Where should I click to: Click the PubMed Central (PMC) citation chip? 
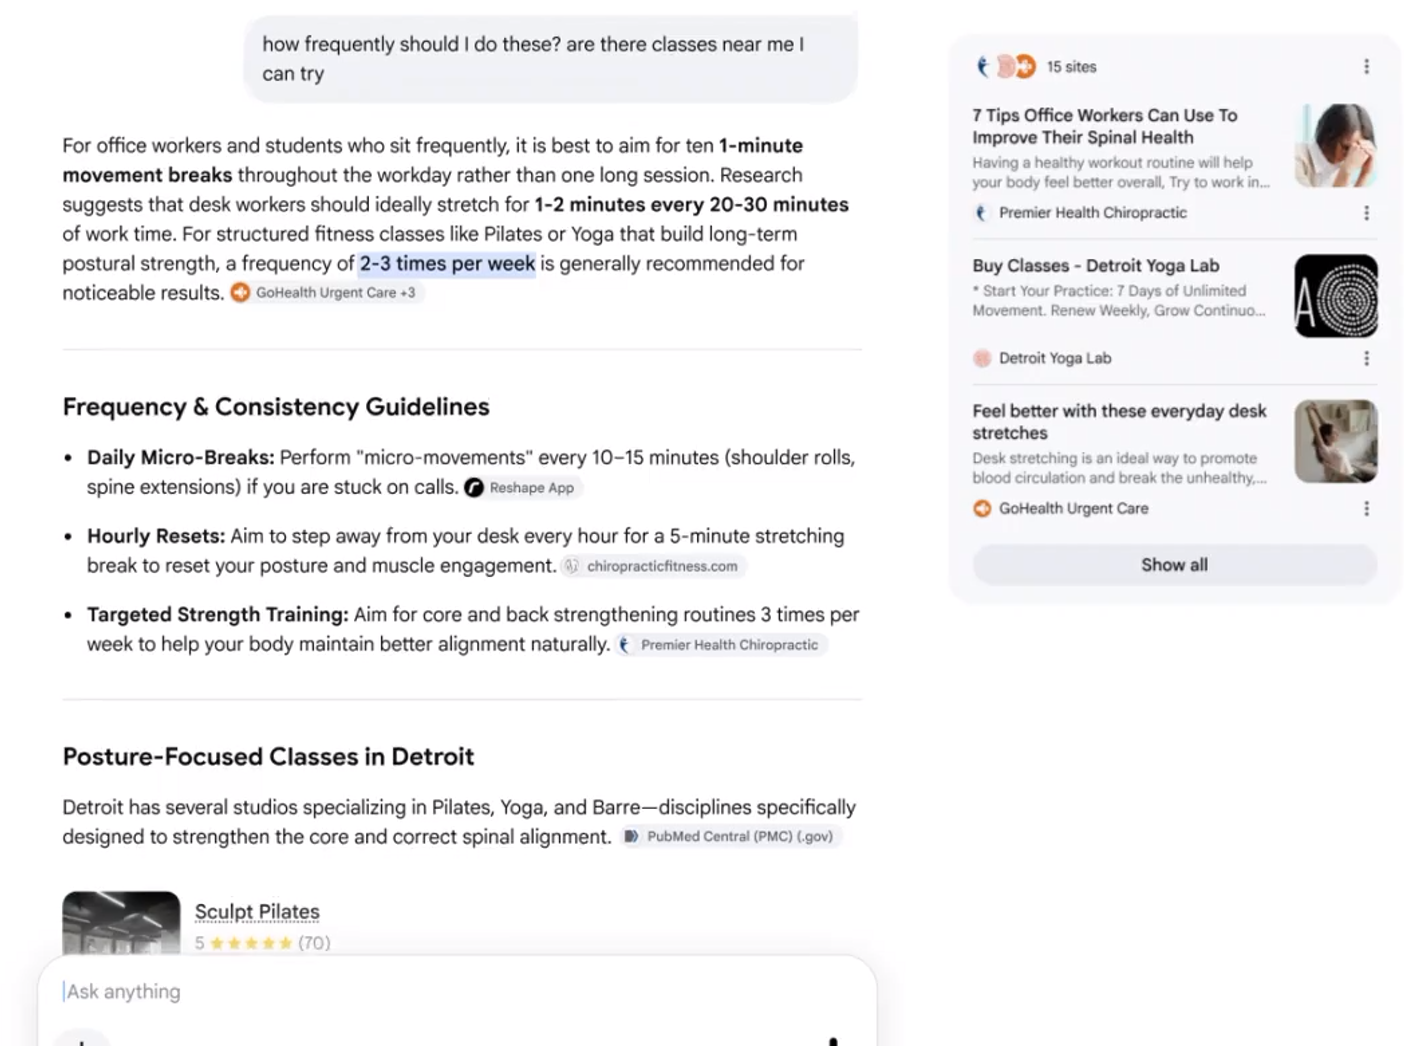click(x=731, y=836)
